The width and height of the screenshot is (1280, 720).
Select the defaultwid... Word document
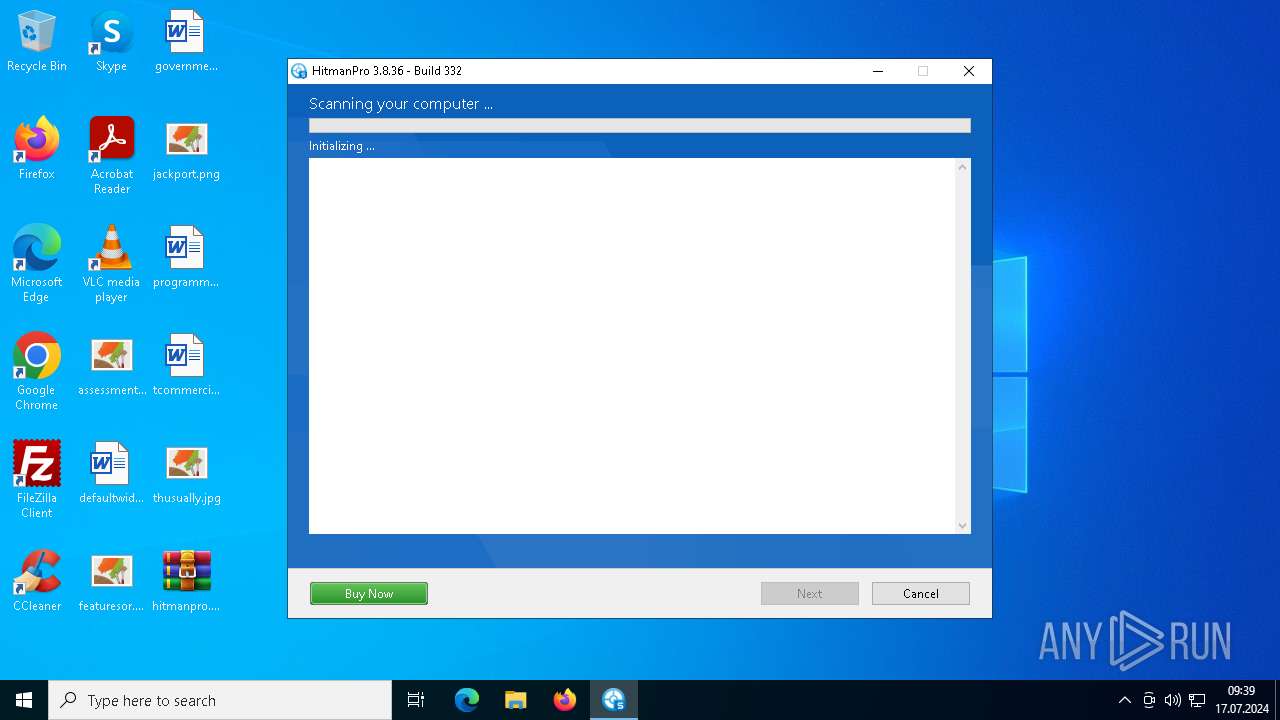coord(111,473)
